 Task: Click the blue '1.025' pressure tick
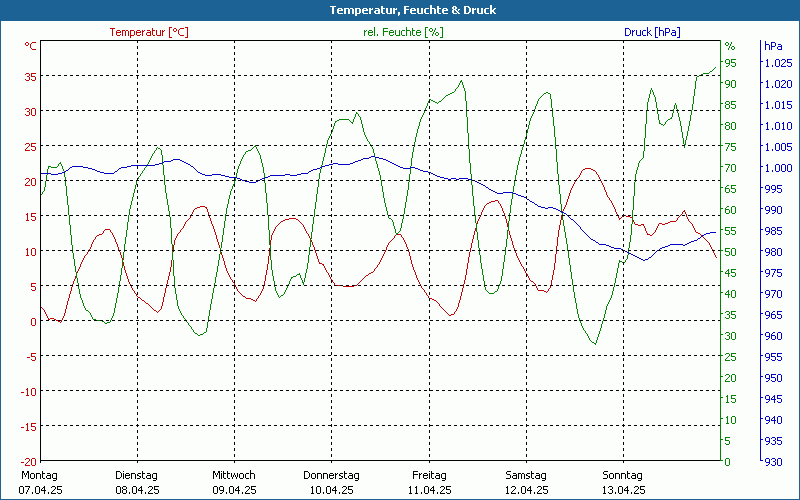click(x=778, y=63)
